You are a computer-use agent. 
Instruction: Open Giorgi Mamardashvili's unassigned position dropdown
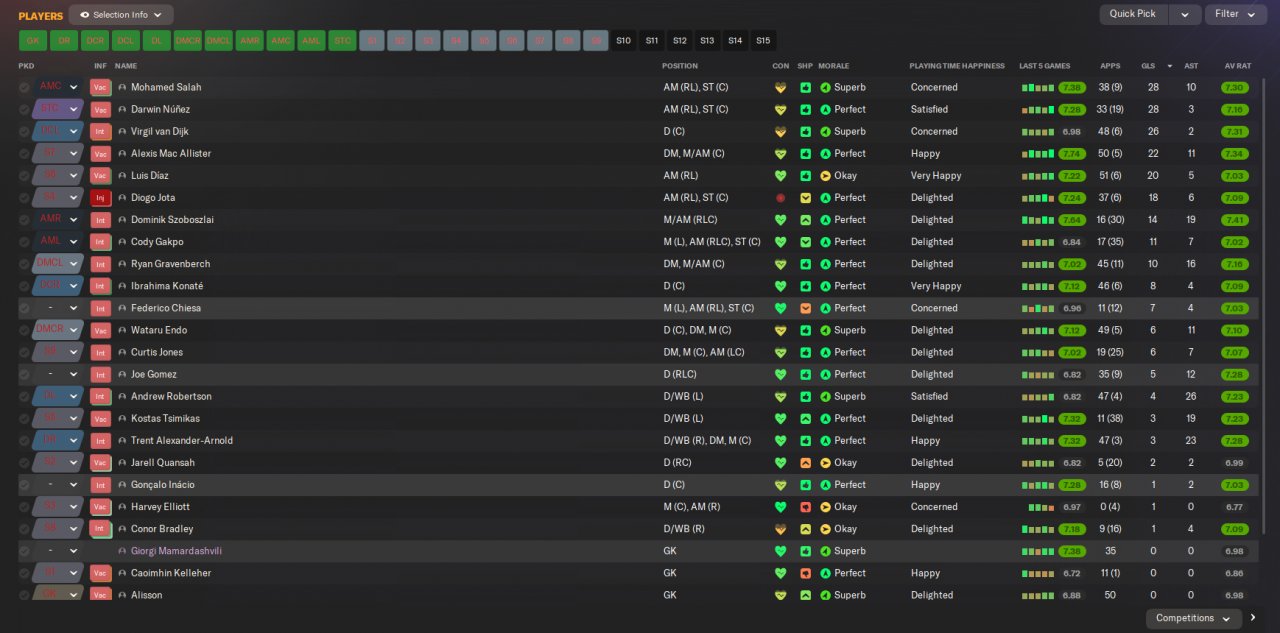[x=58, y=551]
